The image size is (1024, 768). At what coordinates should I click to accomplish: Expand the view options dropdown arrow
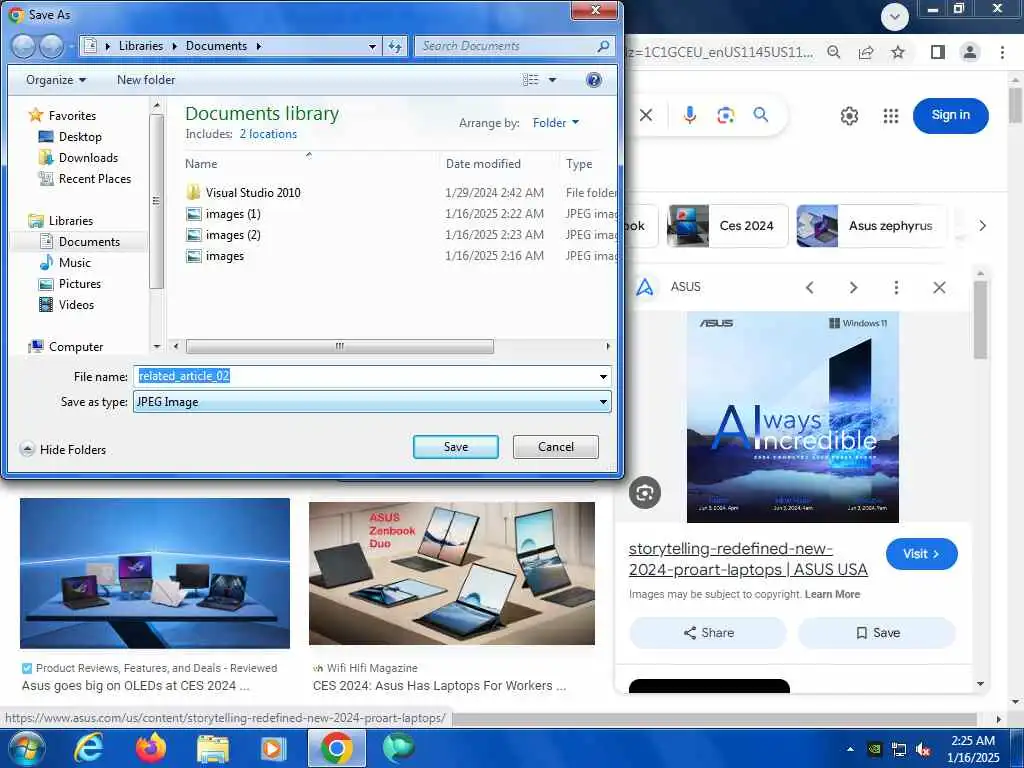pos(552,80)
